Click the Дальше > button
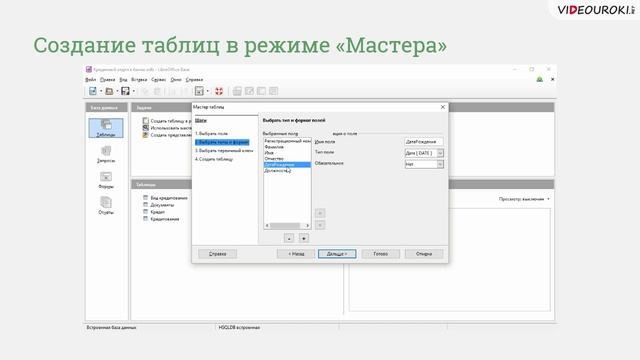This screenshot has width=640, height=360. pyautogui.click(x=337, y=254)
